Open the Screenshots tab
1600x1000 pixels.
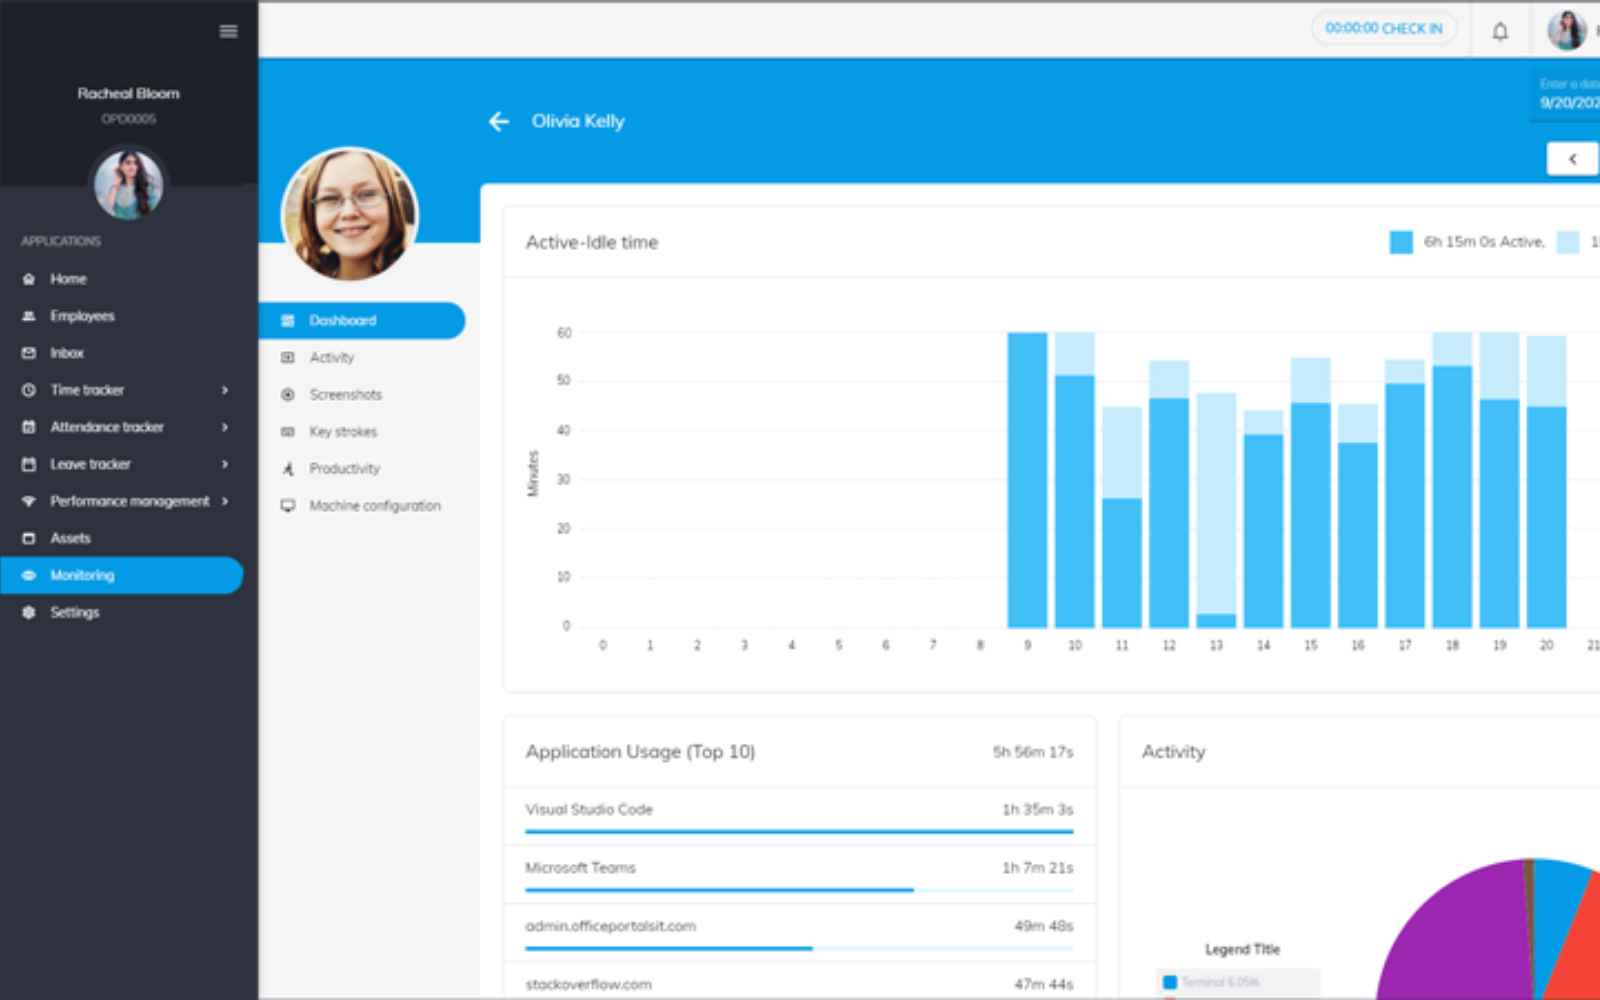click(345, 395)
